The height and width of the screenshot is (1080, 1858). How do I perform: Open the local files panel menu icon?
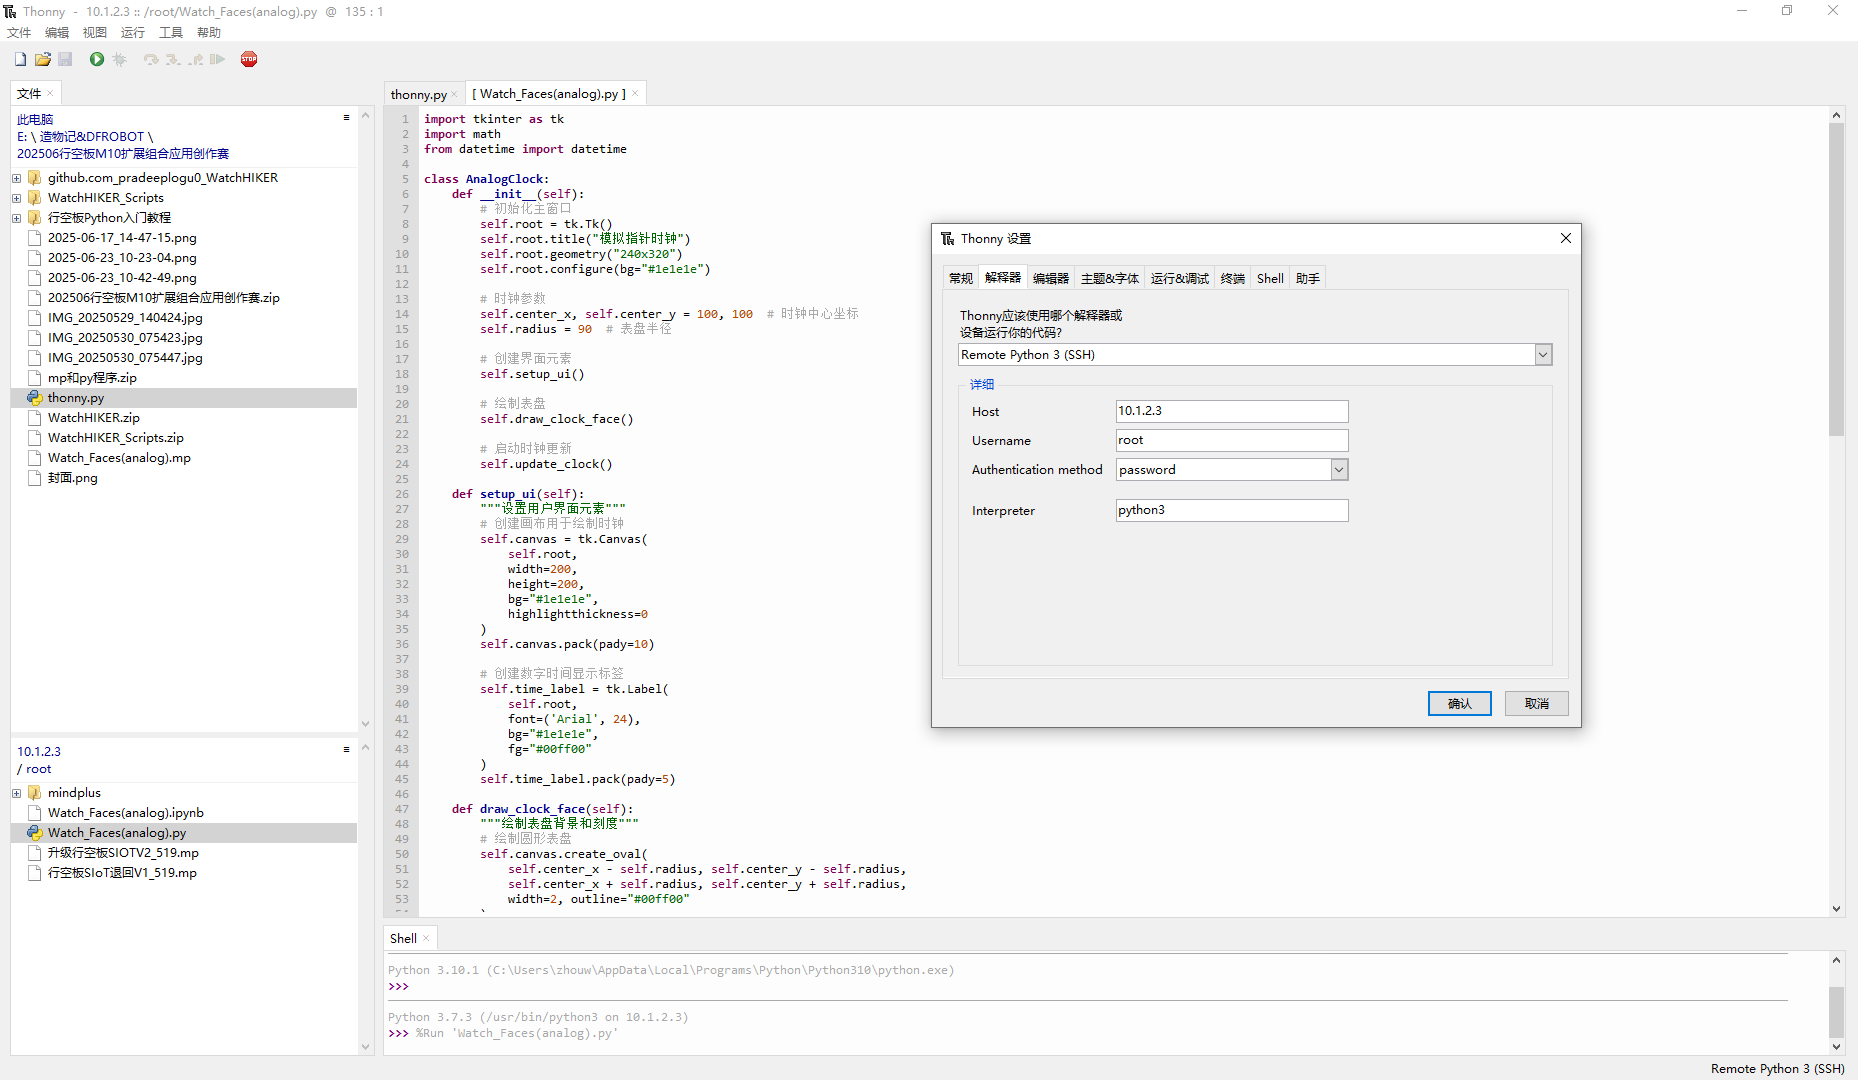347,118
